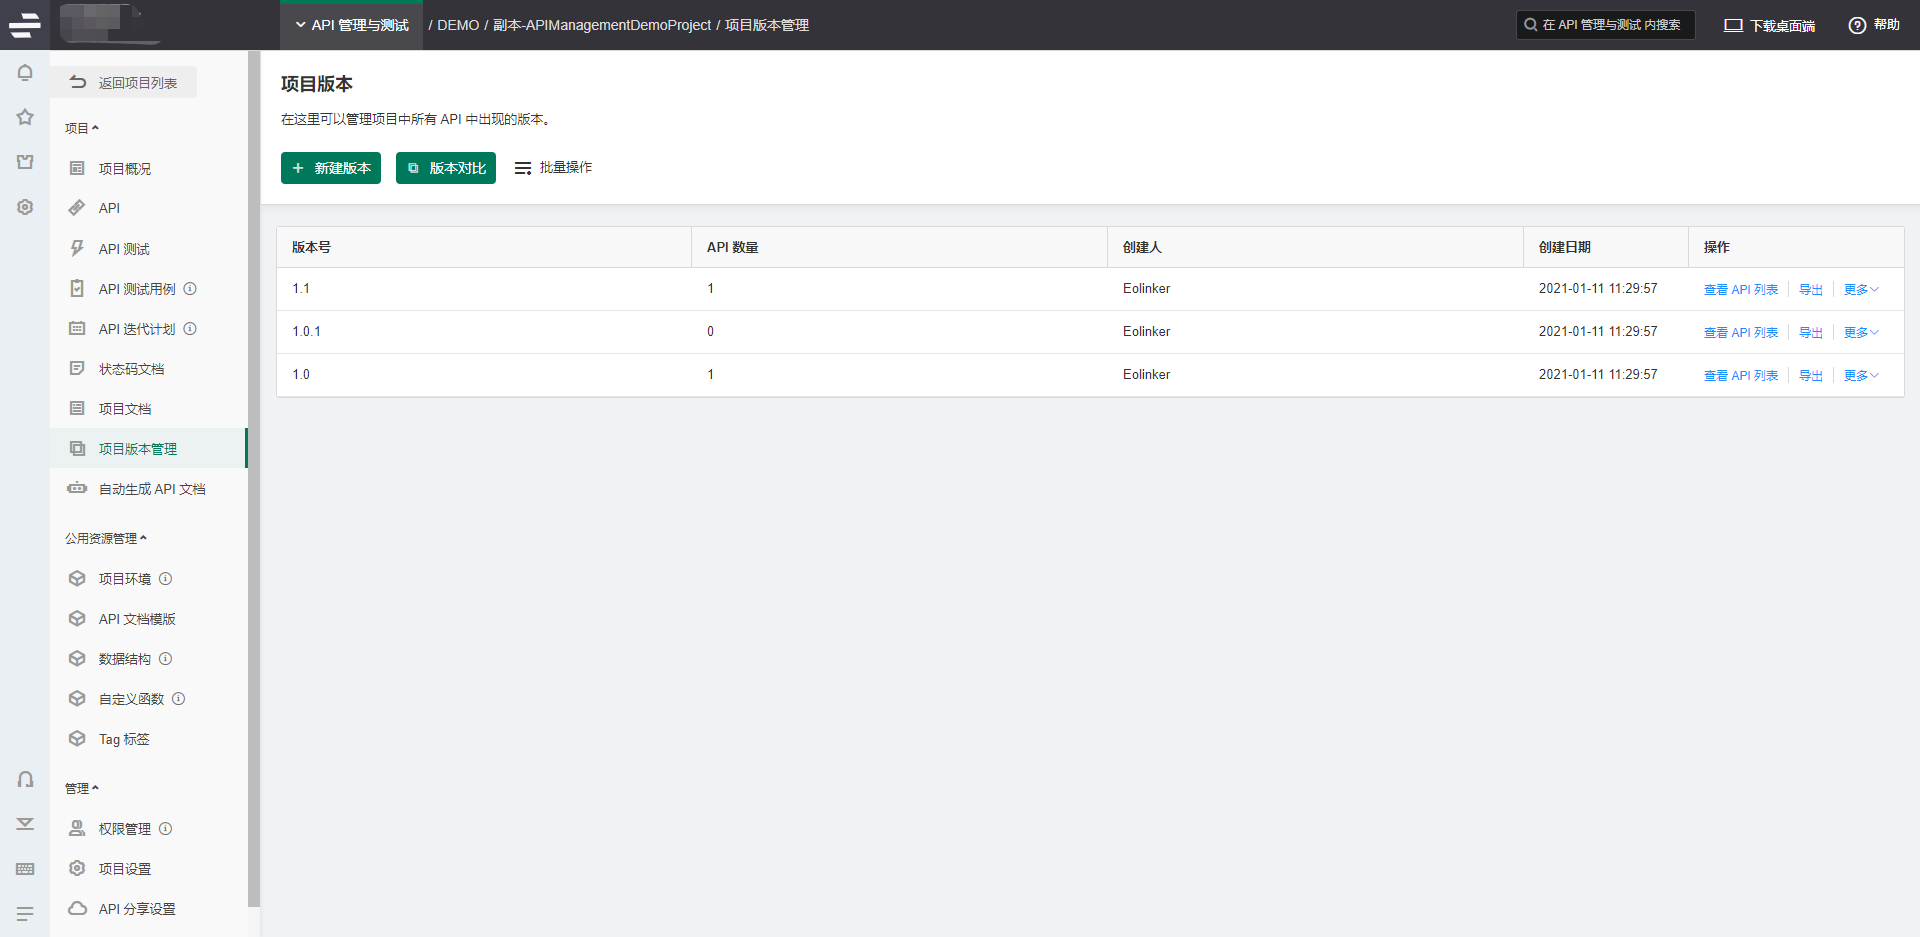
Task: Click the 帮助 text in the top bar
Action: coord(1886,25)
